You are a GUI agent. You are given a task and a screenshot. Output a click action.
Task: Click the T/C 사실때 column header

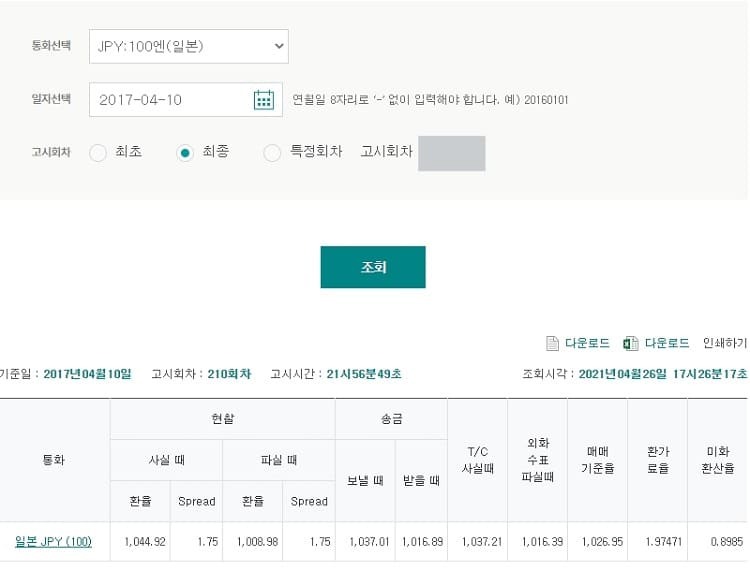point(477,460)
